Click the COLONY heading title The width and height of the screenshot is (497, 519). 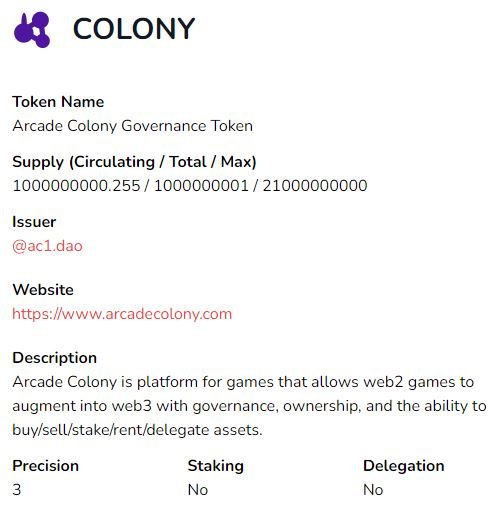click(x=134, y=29)
